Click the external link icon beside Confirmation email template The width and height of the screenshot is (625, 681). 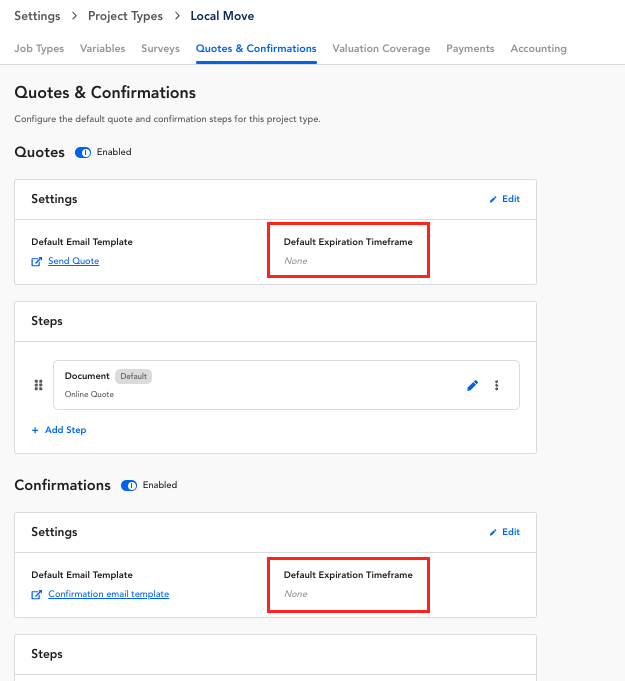pyautogui.click(x=37, y=595)
